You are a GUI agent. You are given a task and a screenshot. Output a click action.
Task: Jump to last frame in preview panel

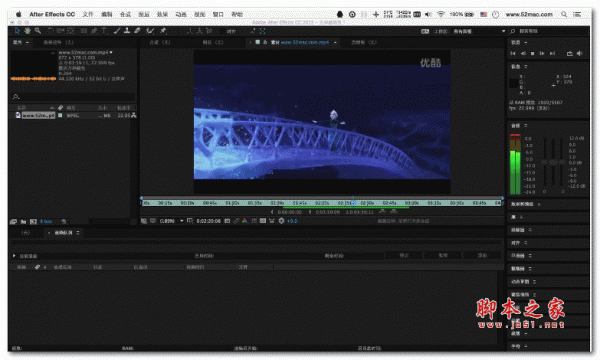click(552, 54)
